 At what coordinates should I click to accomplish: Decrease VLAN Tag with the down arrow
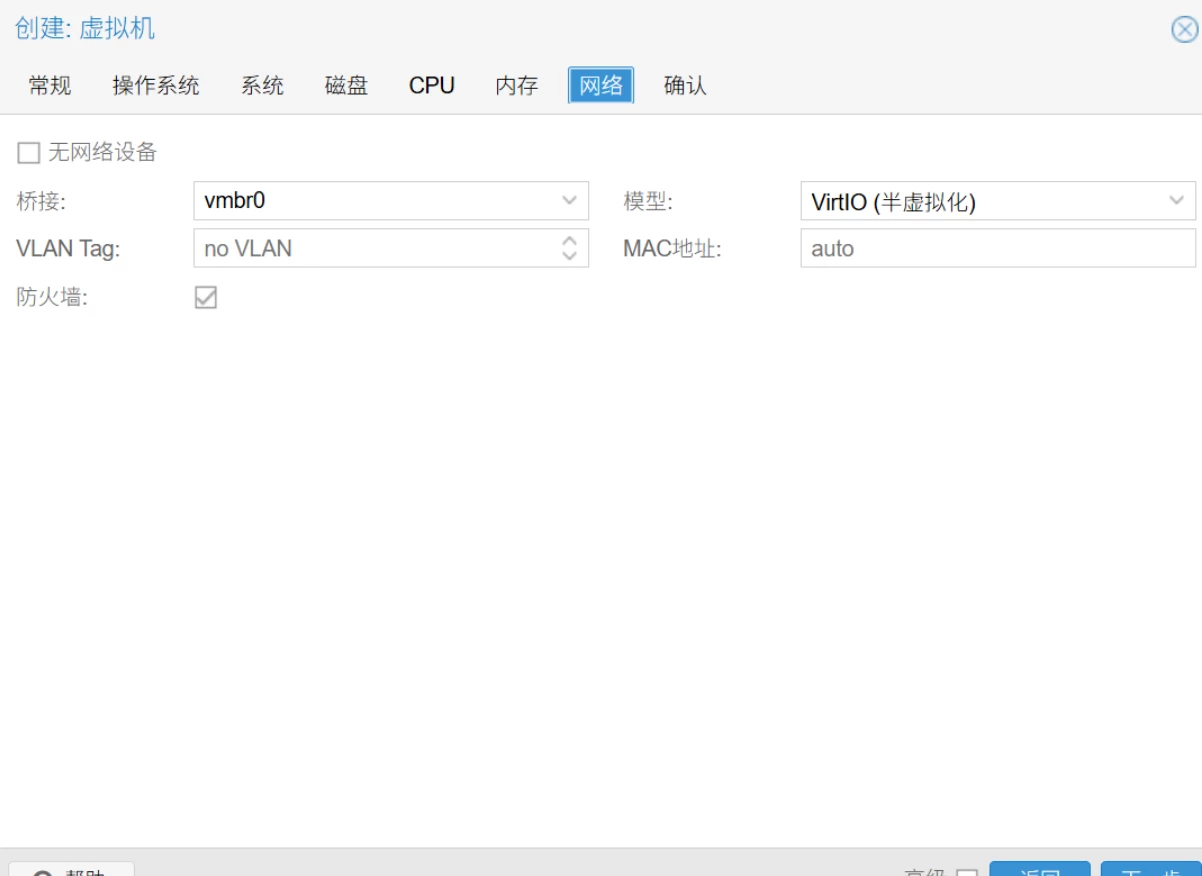[x=569, y=256]
